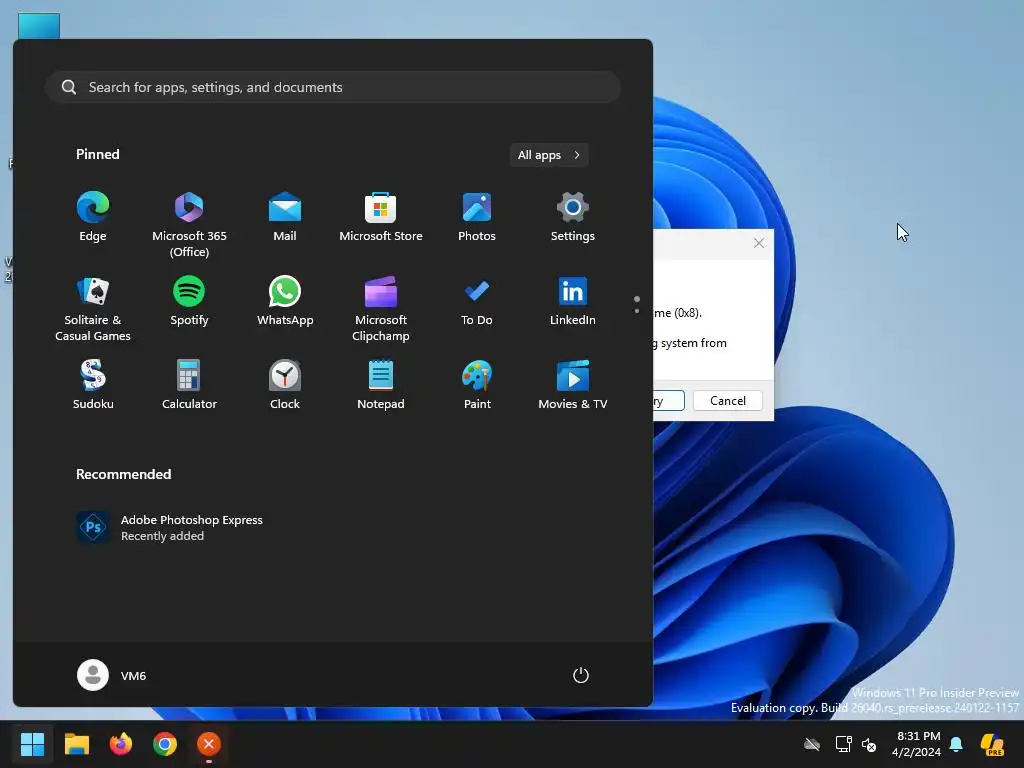
Task: Open the Clock app
Action: (285, 385)
